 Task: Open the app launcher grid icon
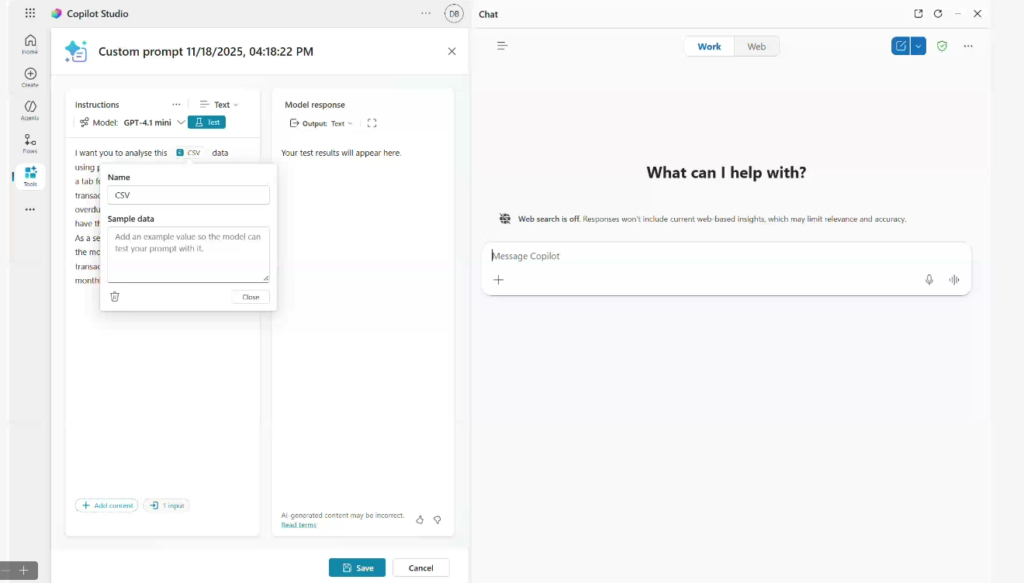30,13
